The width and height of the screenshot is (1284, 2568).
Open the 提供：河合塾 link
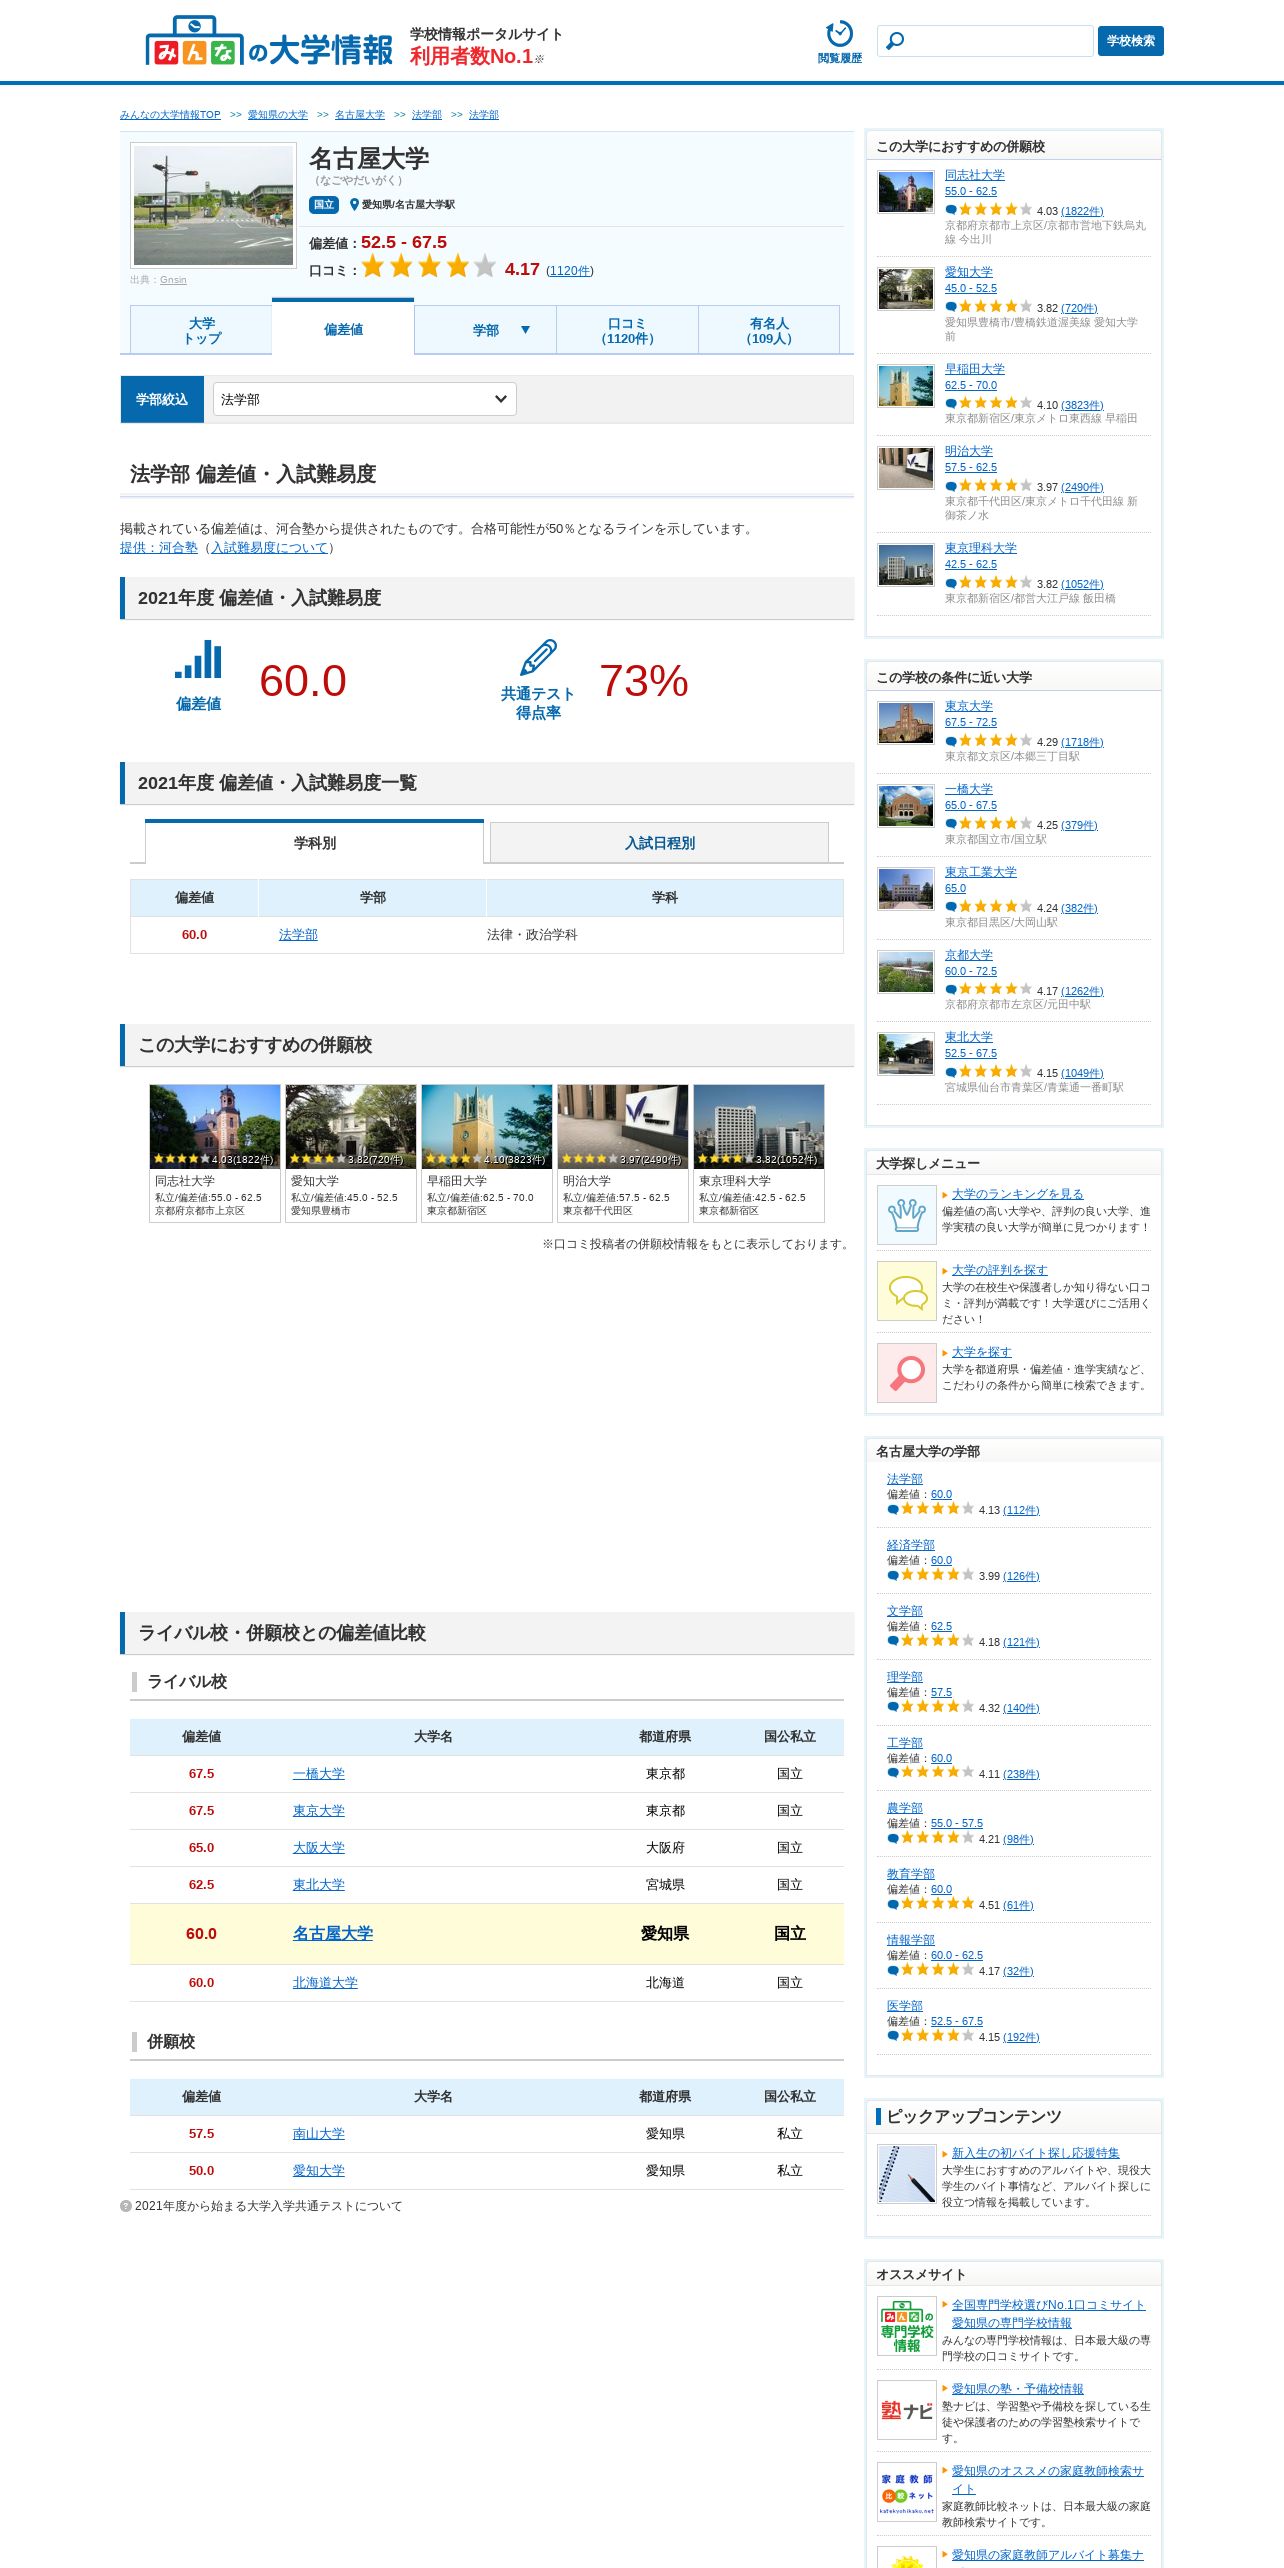tap(159, 547)
